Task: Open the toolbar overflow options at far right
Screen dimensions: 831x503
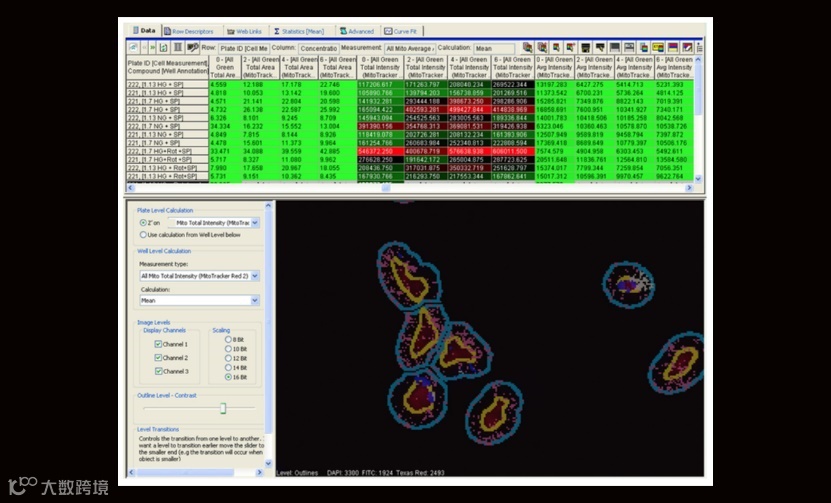Action: [700, 48]
